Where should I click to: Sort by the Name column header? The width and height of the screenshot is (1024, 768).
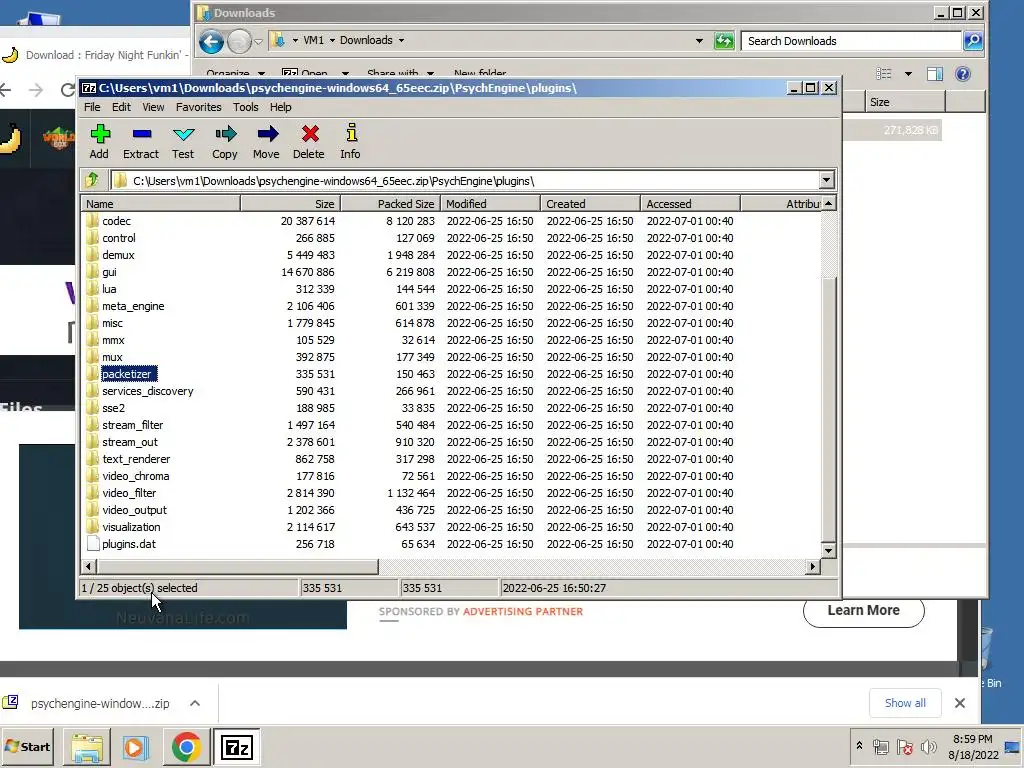(161, 204)
